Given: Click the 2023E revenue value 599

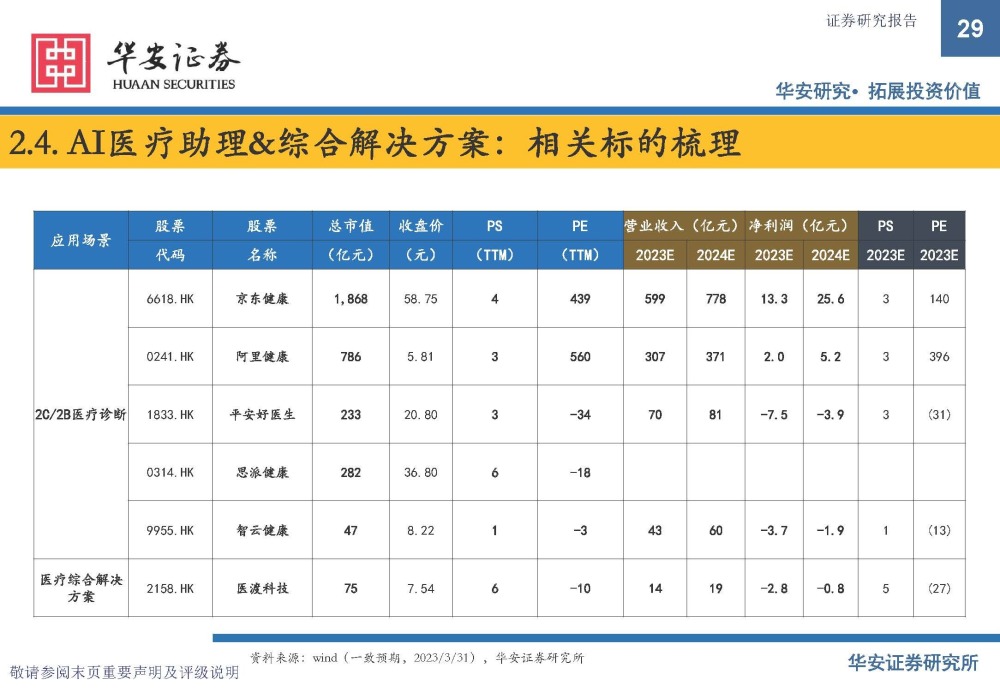Looking at the screenshot, I should pos(655,298).
